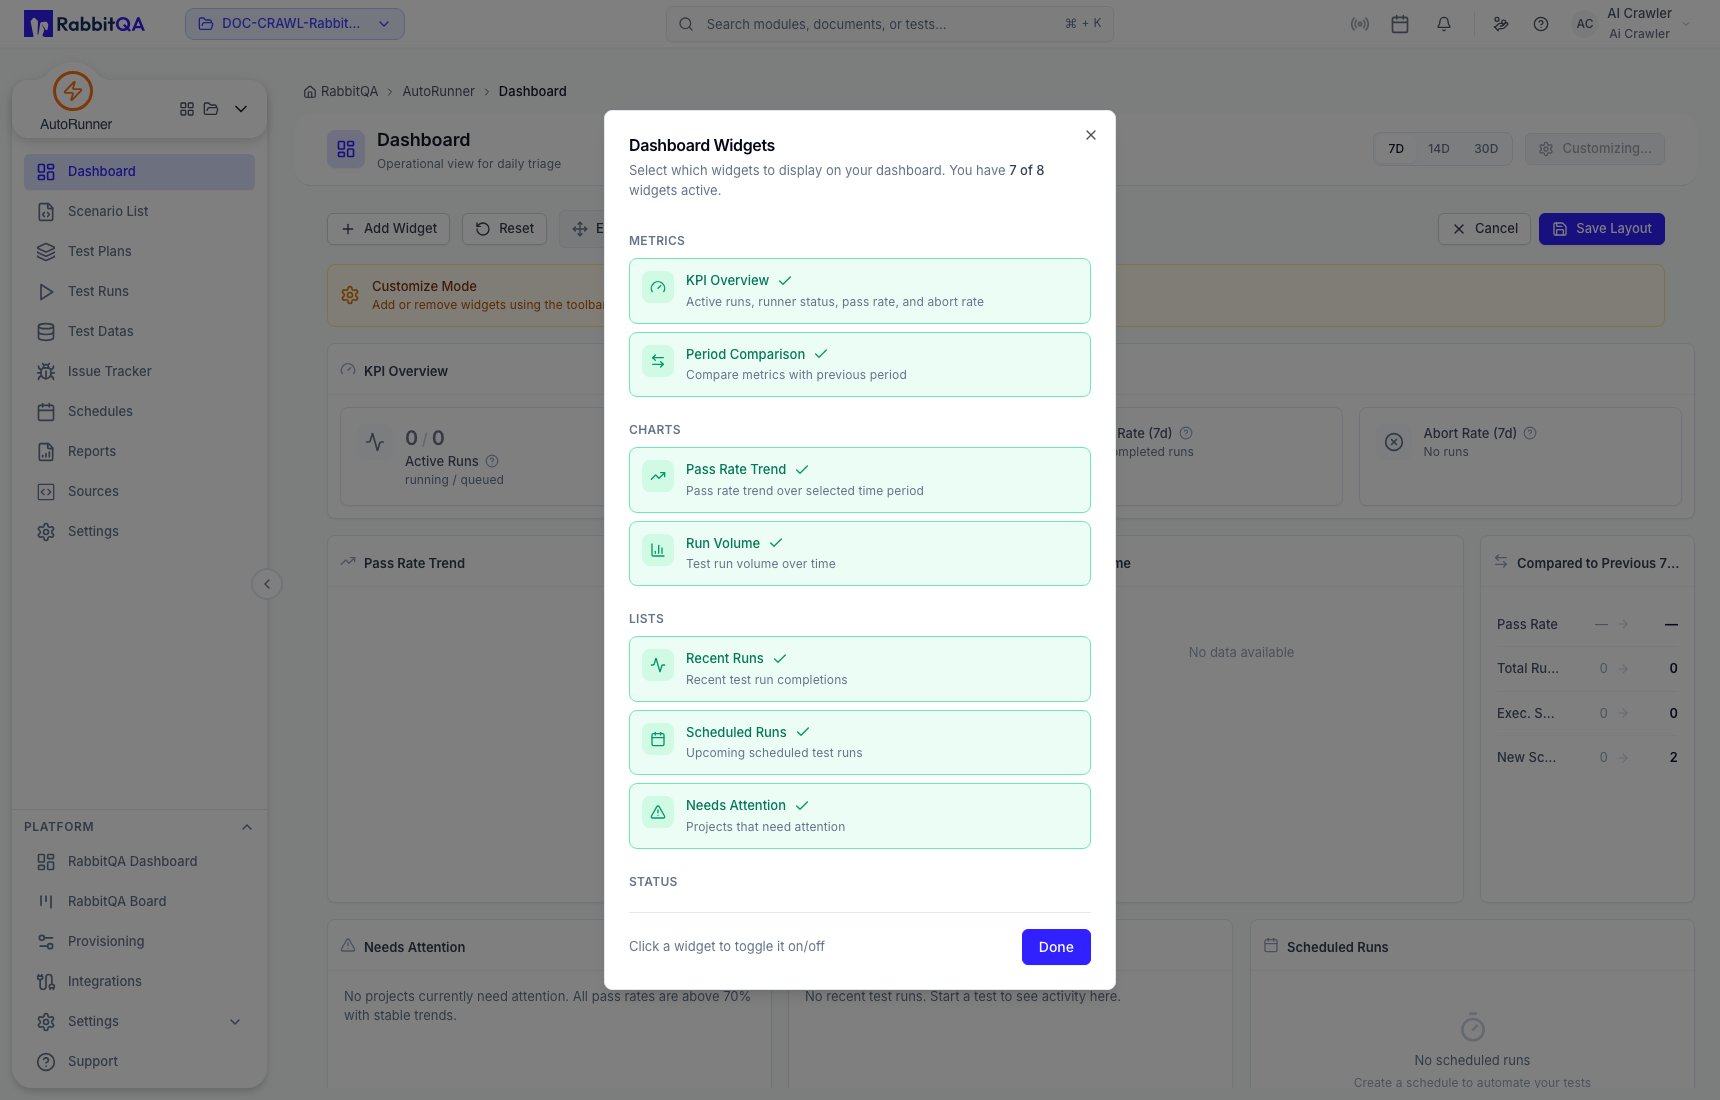Open the DOC-CRAWL-Rabbit project dropdown

coord(295,24)
